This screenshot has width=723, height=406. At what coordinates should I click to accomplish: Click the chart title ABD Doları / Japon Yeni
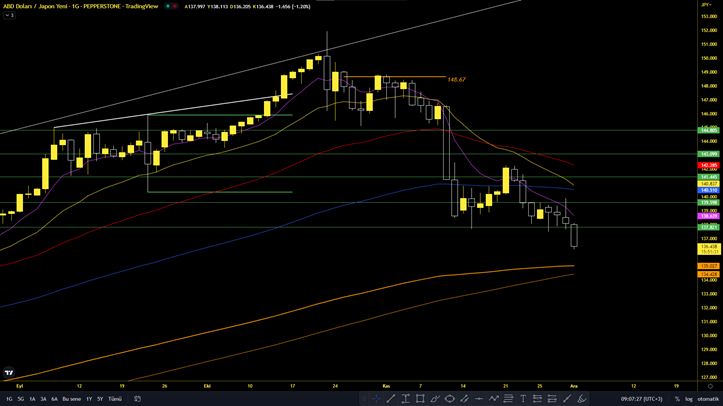point(35,6)
